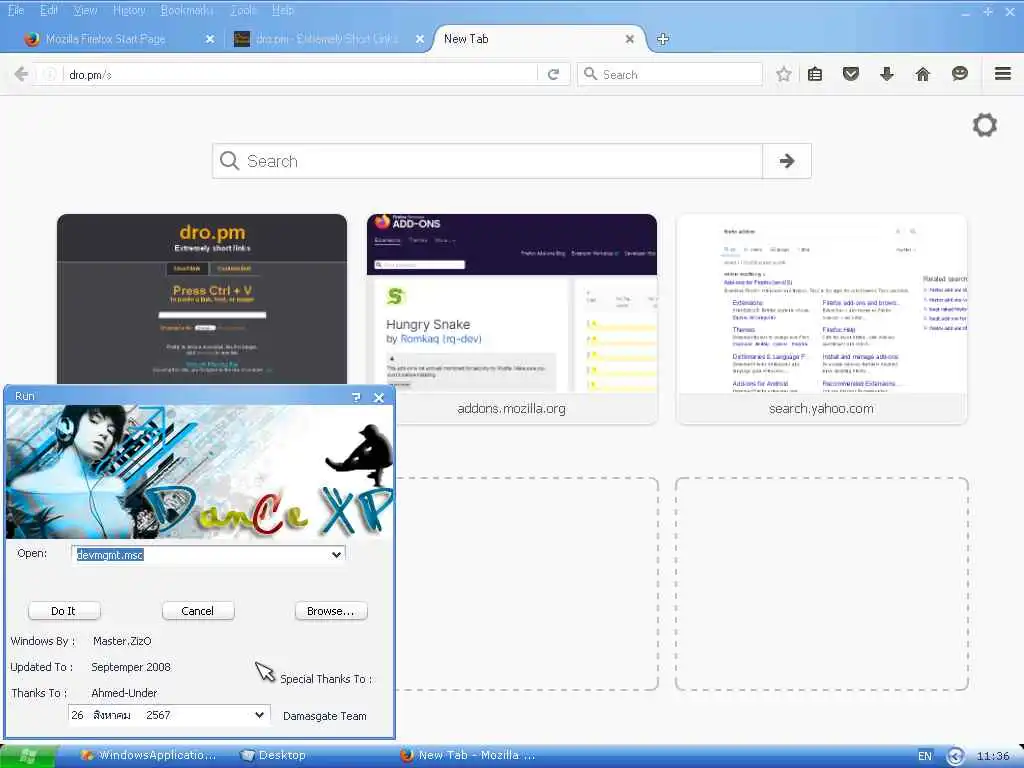This screenshot has height=768, width=1024.
Task: Close the New Tab tab
Action: tap(630, 39)
